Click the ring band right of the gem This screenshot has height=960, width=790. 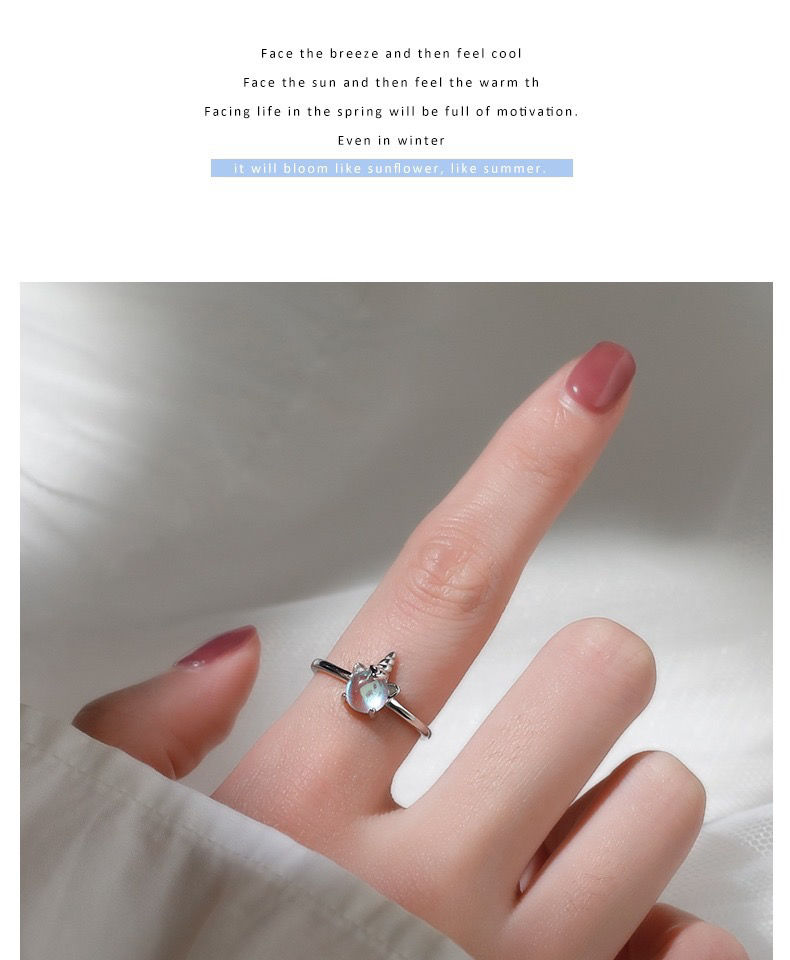(409, 718)
